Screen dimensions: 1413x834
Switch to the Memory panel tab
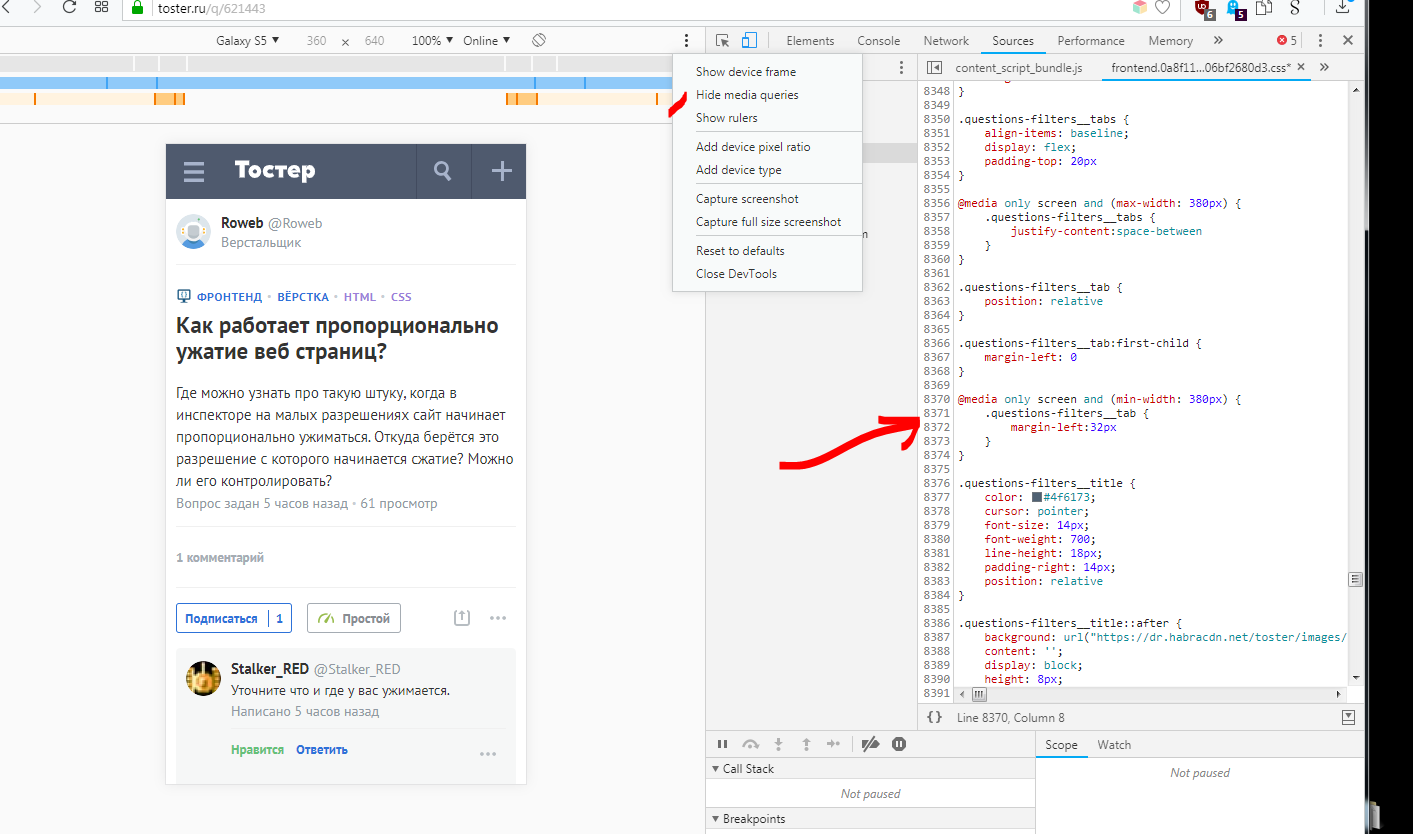point(1170,41)
